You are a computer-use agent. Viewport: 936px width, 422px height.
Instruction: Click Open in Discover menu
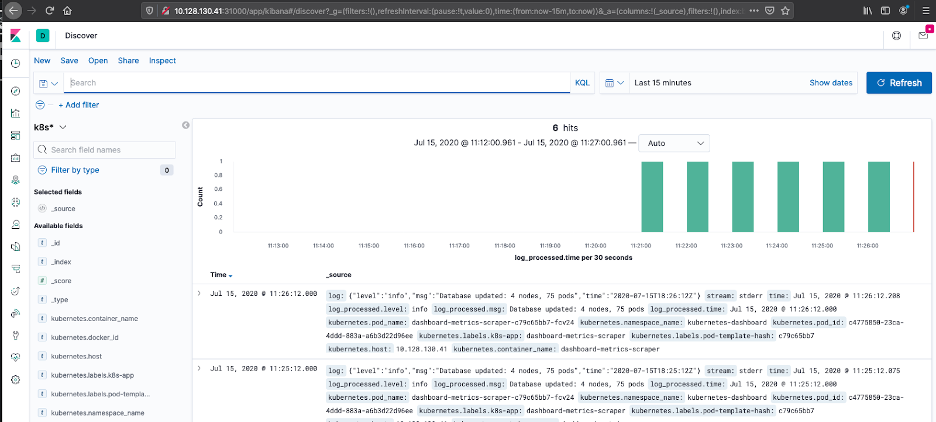tap(98, 60)
